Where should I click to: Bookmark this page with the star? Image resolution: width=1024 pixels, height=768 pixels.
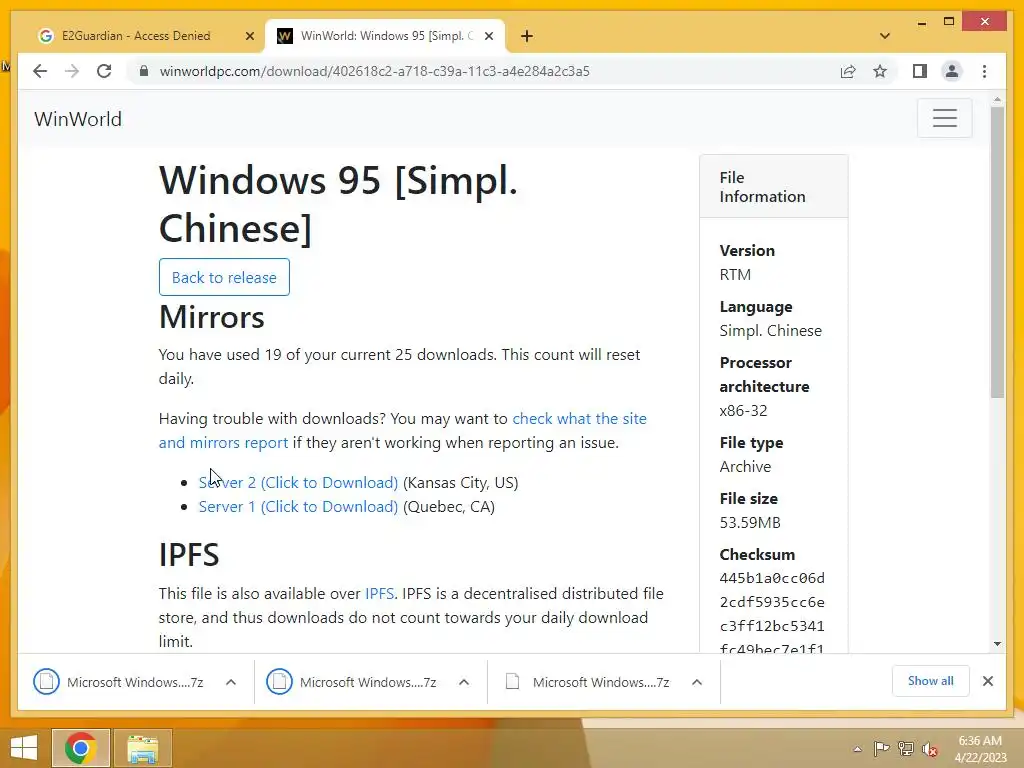point(880,71)
